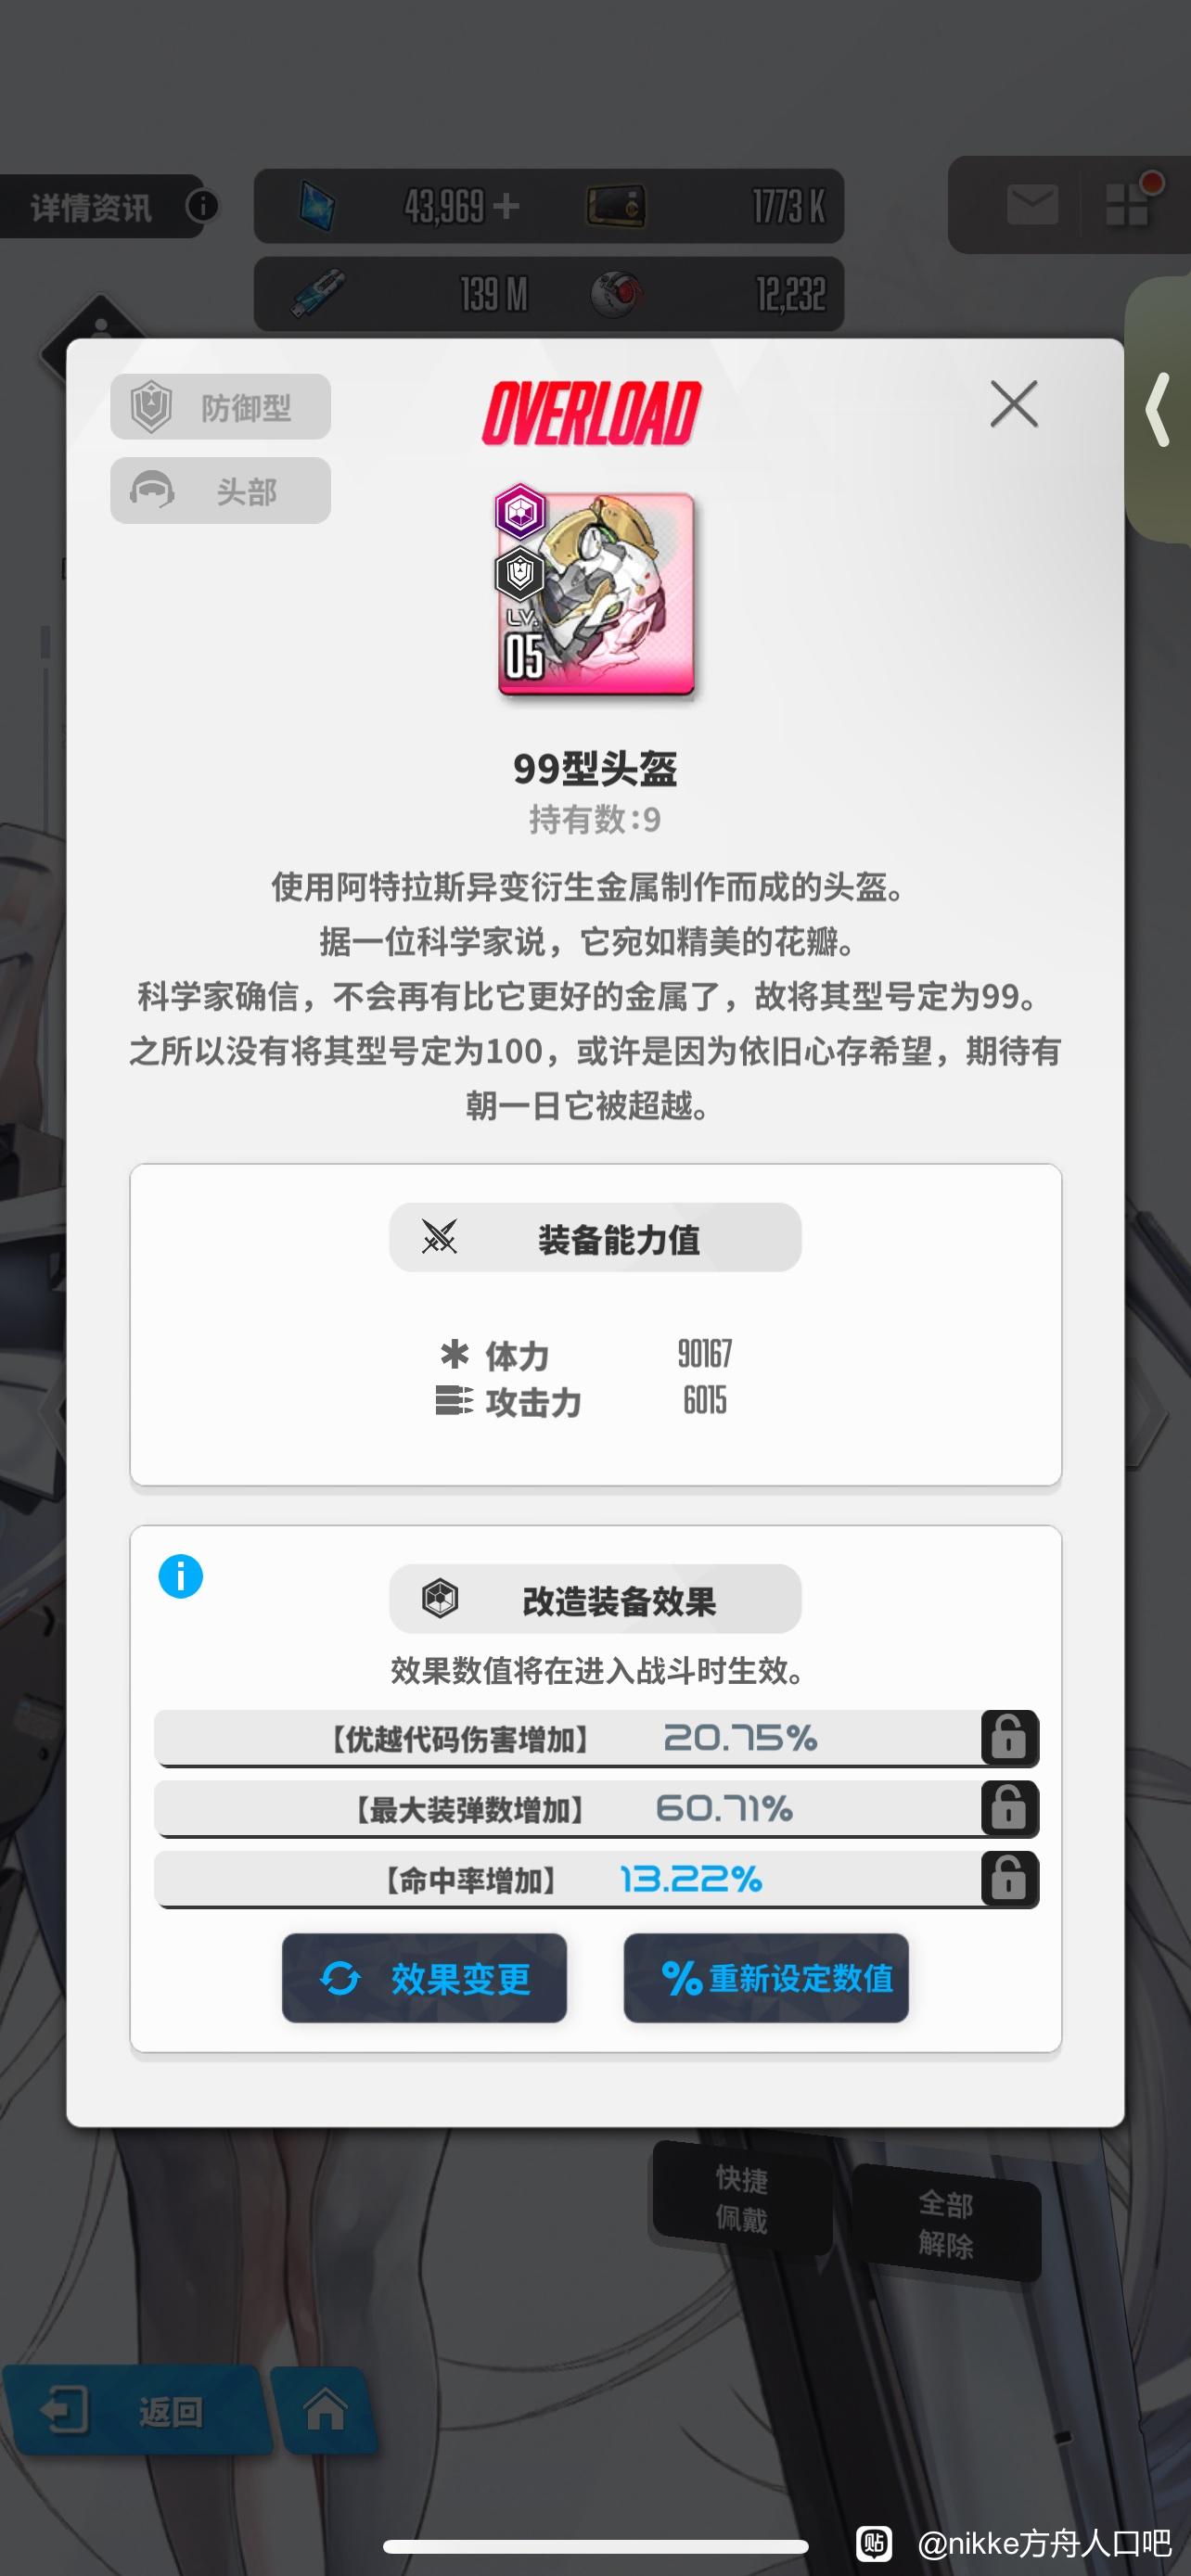Toggle lock on 命中率增加 effect
The height and width of the screenshot is (2576, 1191).
coord(1009,1879)
